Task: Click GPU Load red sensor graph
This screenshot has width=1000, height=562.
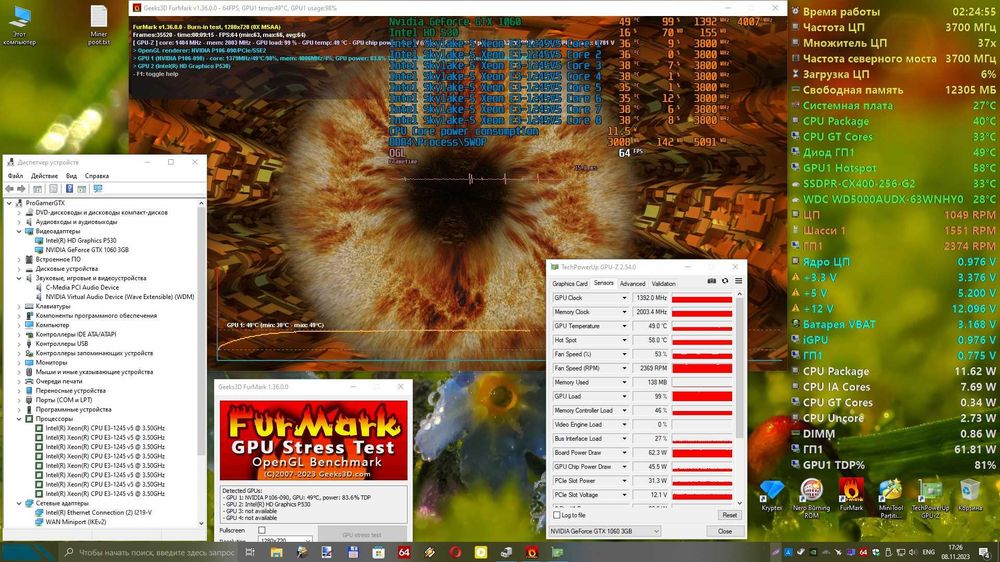Action: [702, 396]
